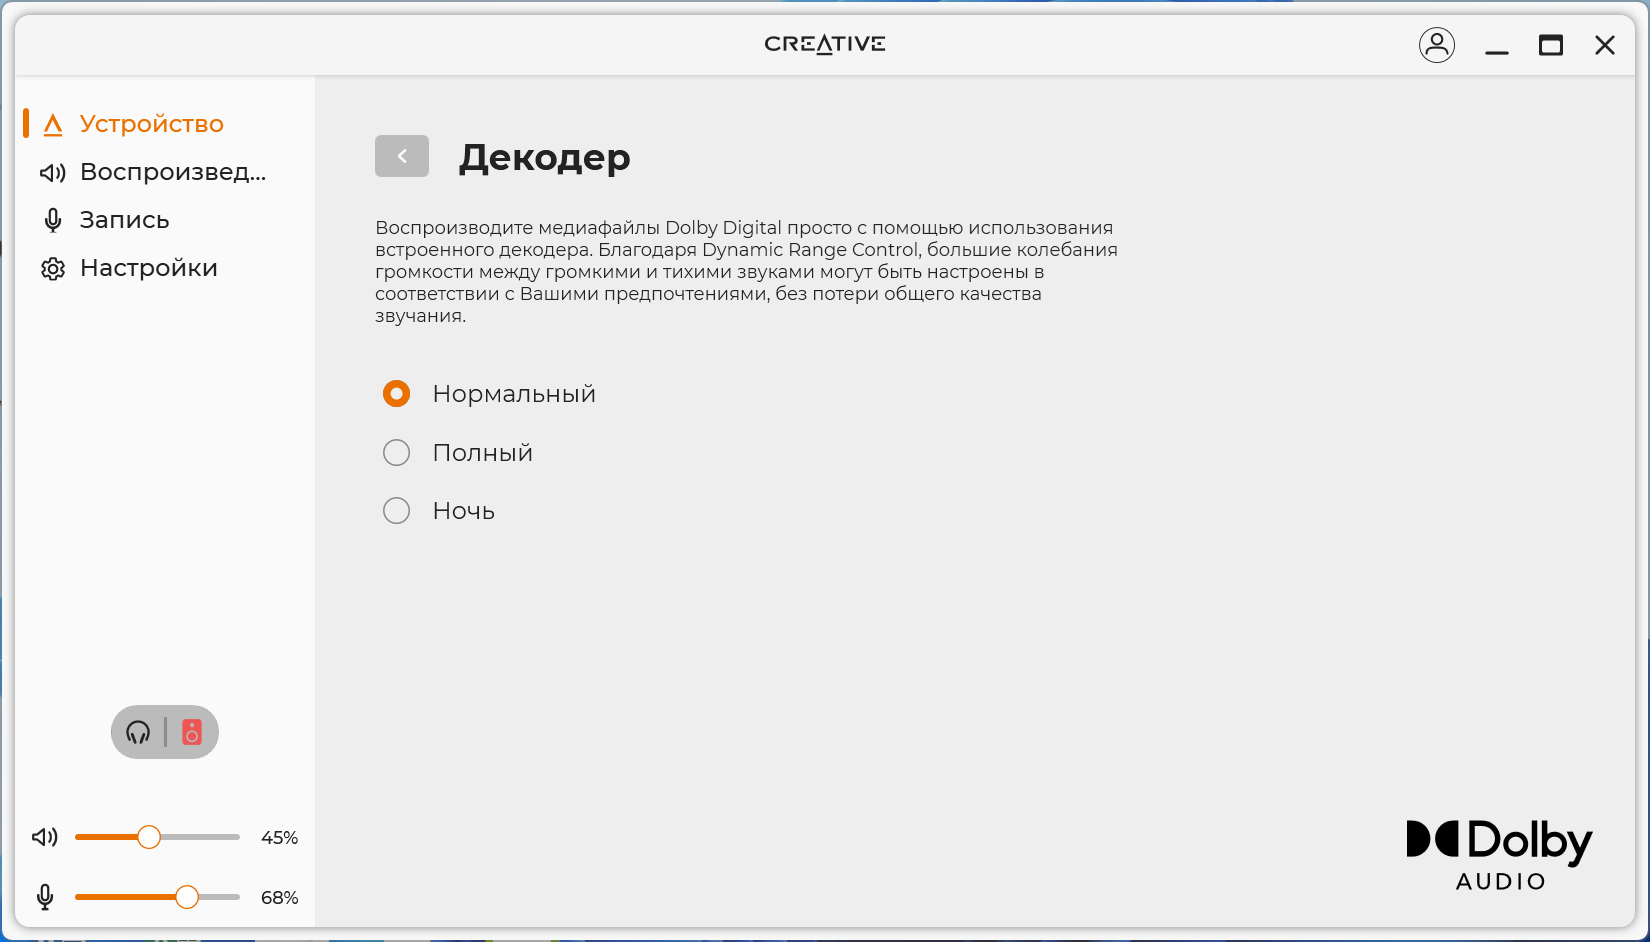Choose the Полный decoder mode radio button
1650x942 pixels.
tap(397, 453)
